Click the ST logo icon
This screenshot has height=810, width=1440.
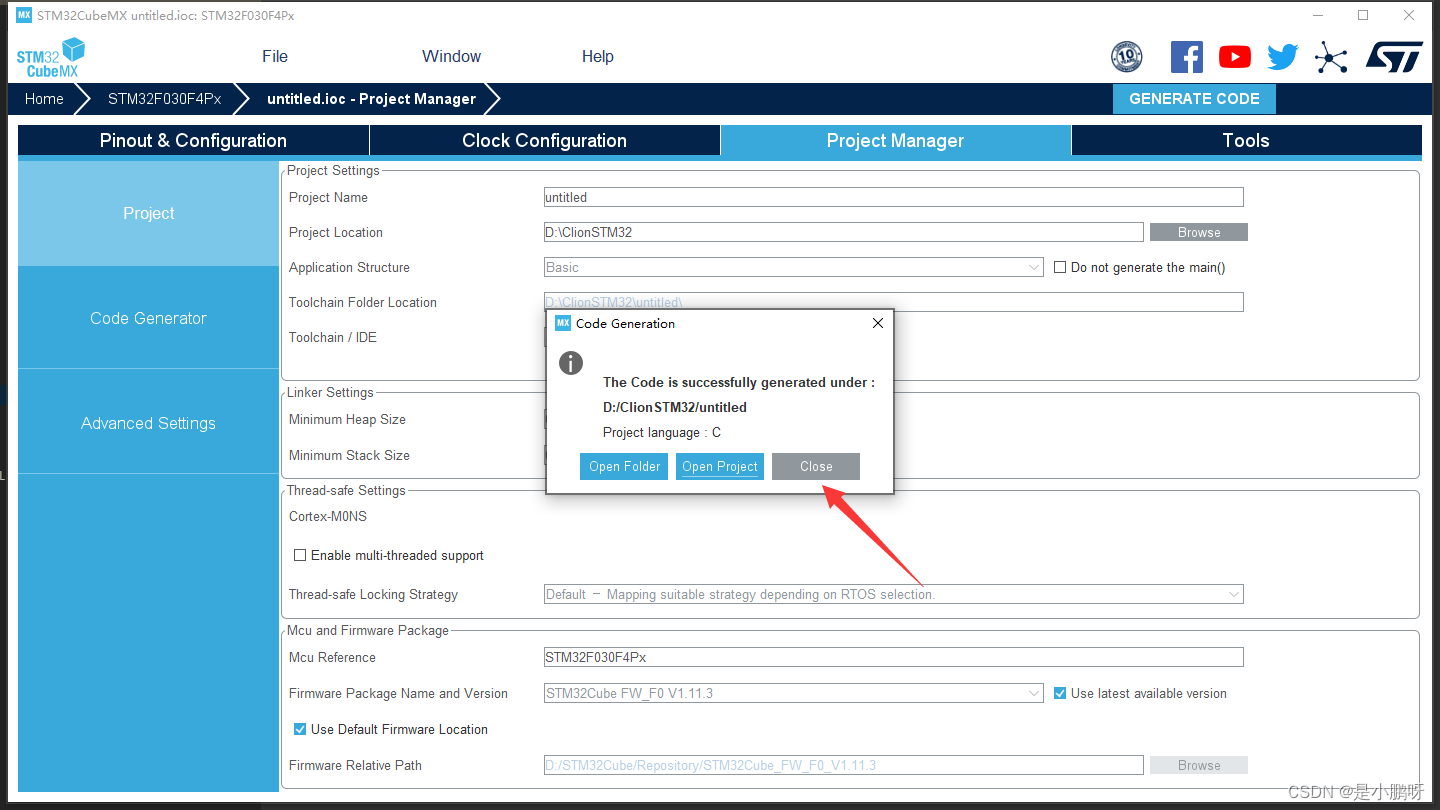(1394, 57)
